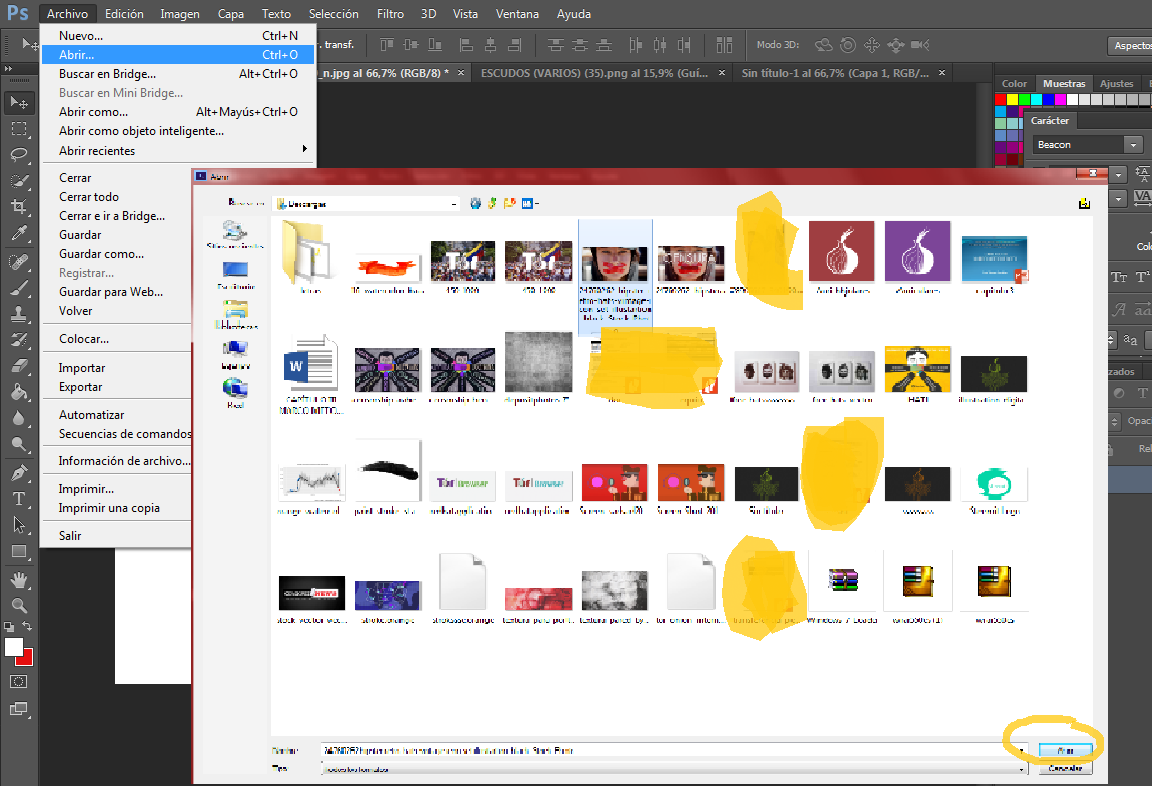The image size is (1152, 786).
Task: Select Abrir como objeto inteligente...
Action: click(x=178, y=131)
